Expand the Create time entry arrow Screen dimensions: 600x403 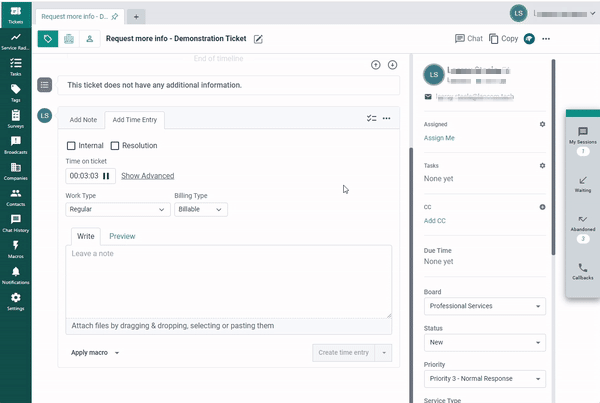384,352
